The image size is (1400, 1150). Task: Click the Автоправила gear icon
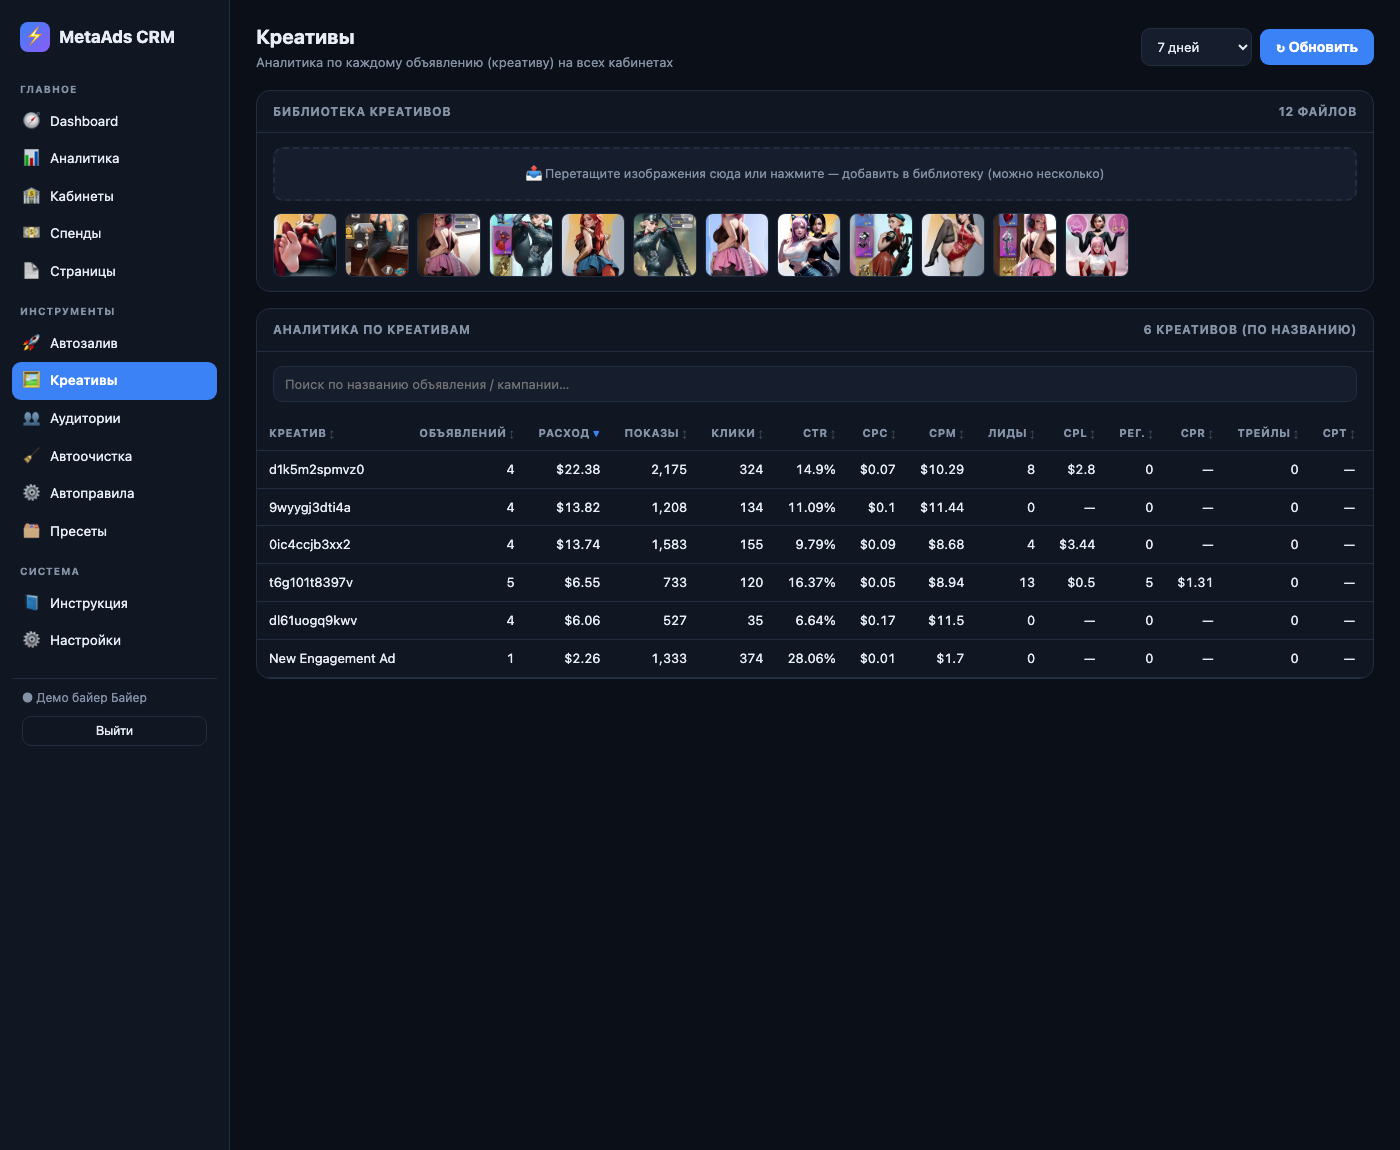pos(32,493)
